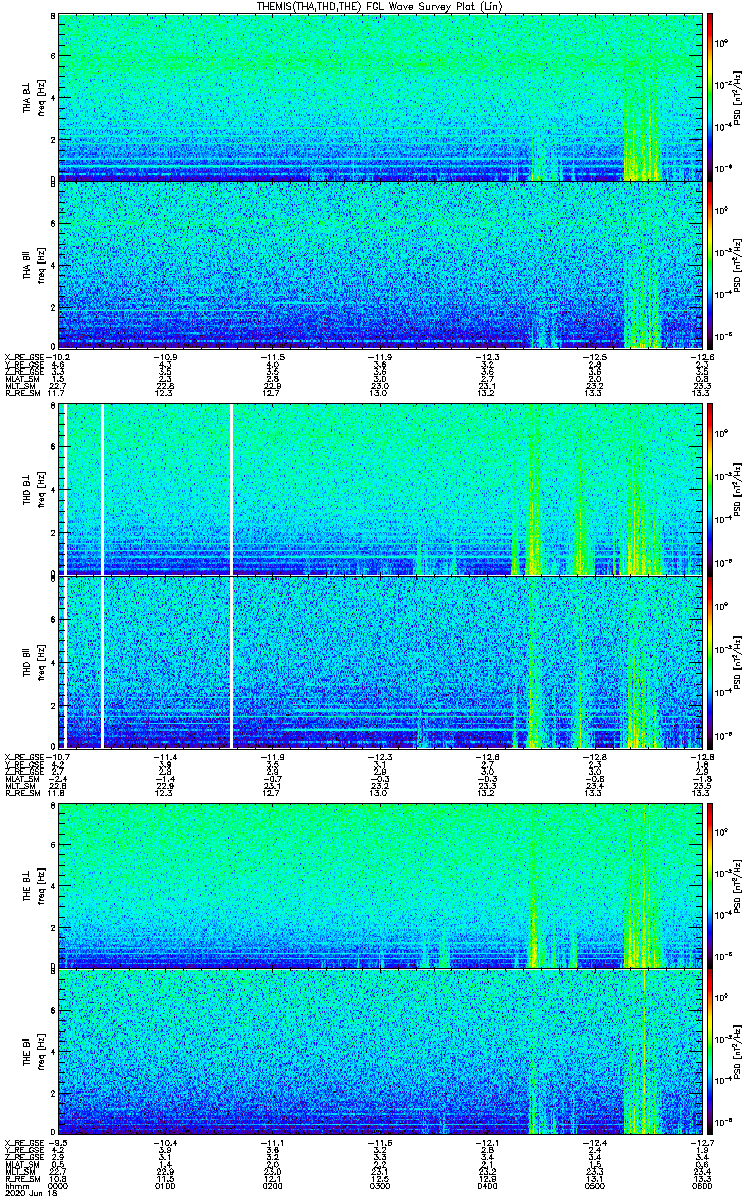Click the '0200' time tick label
The width and height of the screenshot is (750, 1200).
pos(273,1187)
